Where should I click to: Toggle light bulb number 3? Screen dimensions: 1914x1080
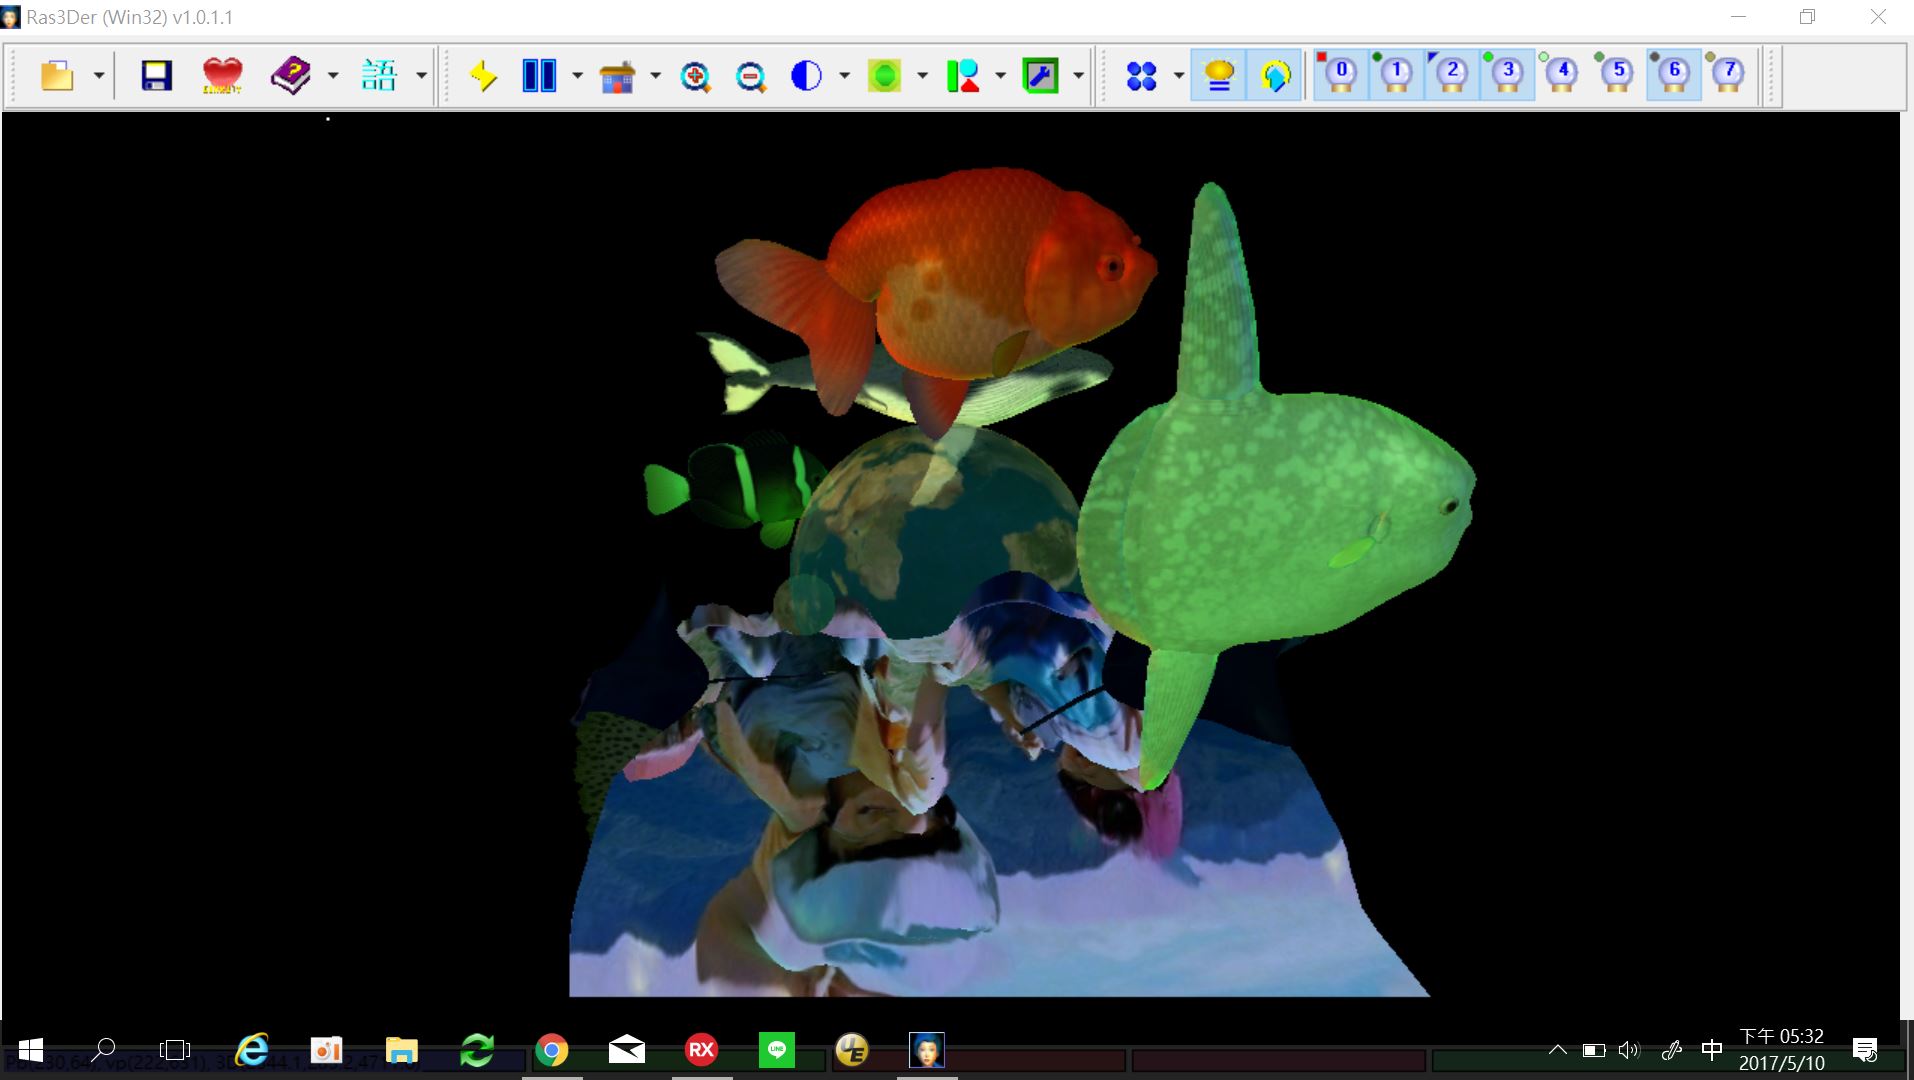[x=1507, y=75]
